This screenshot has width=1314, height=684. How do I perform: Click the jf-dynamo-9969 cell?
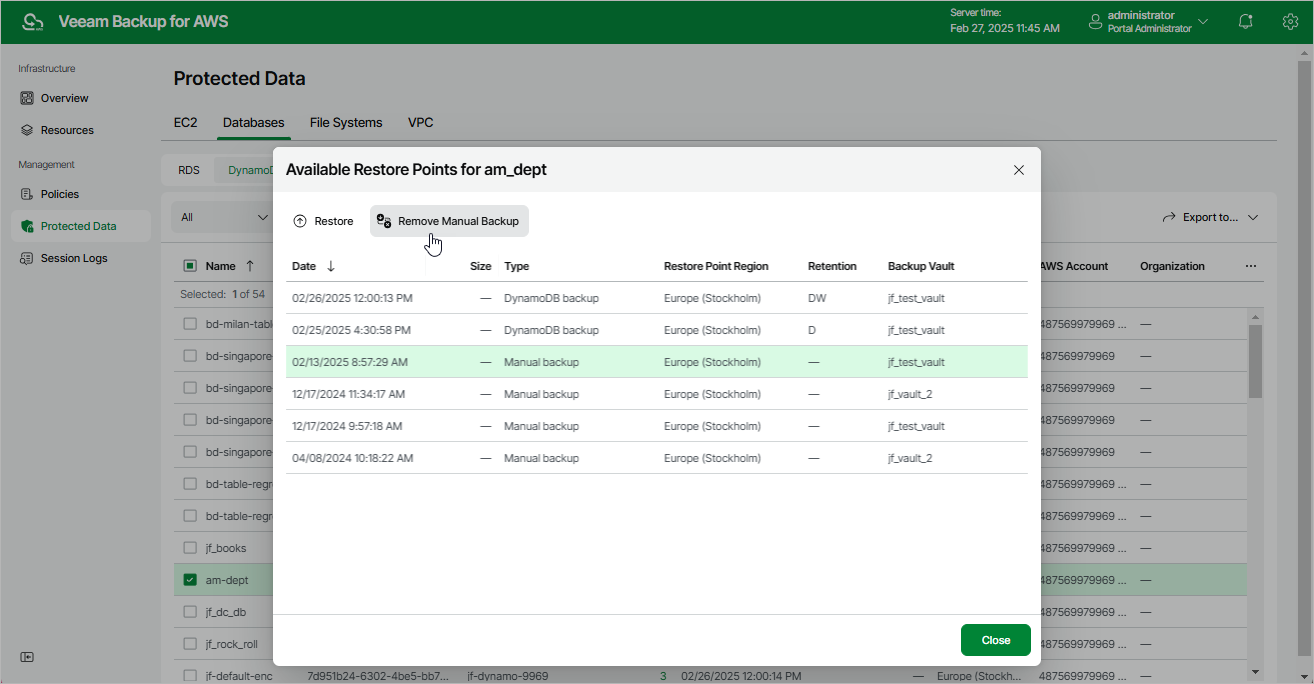pos(507,676)
